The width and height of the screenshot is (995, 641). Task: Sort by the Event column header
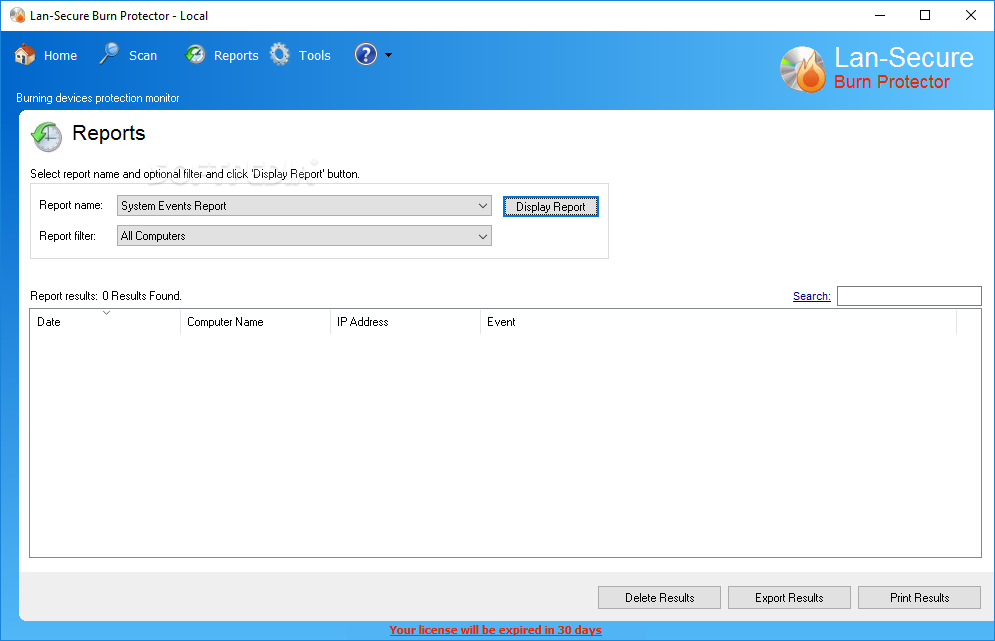pos(718,322)
